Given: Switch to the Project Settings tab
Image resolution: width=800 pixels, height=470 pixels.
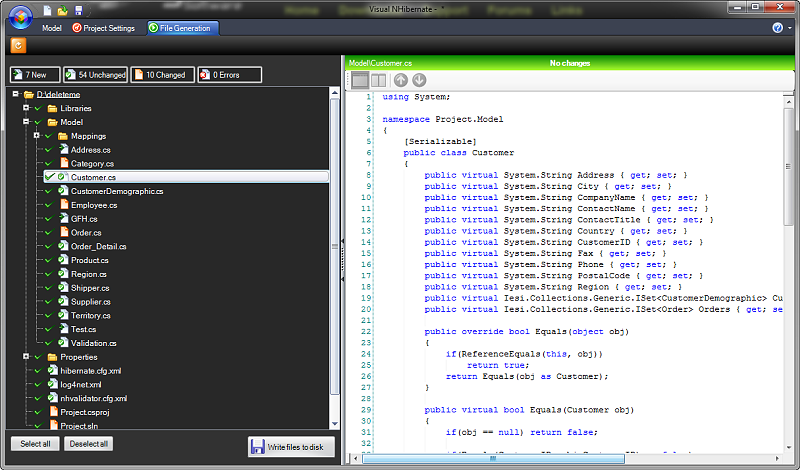Looking at the screenshot, I should 103,28.
